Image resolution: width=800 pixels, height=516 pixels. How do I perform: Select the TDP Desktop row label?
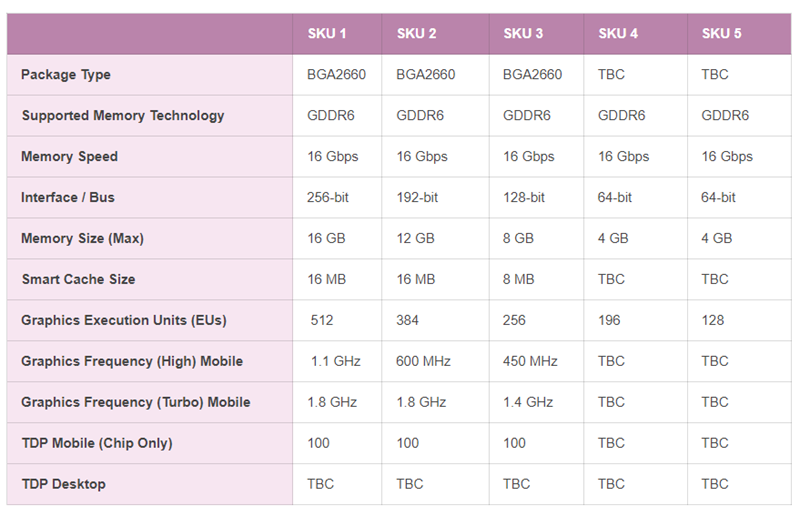pos(64,484)
